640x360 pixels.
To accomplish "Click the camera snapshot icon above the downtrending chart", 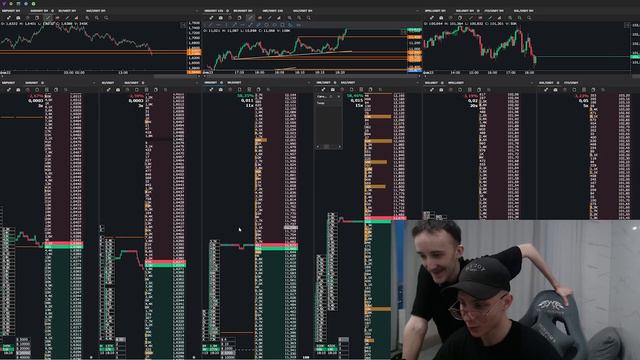I will [x=18, y=18].
